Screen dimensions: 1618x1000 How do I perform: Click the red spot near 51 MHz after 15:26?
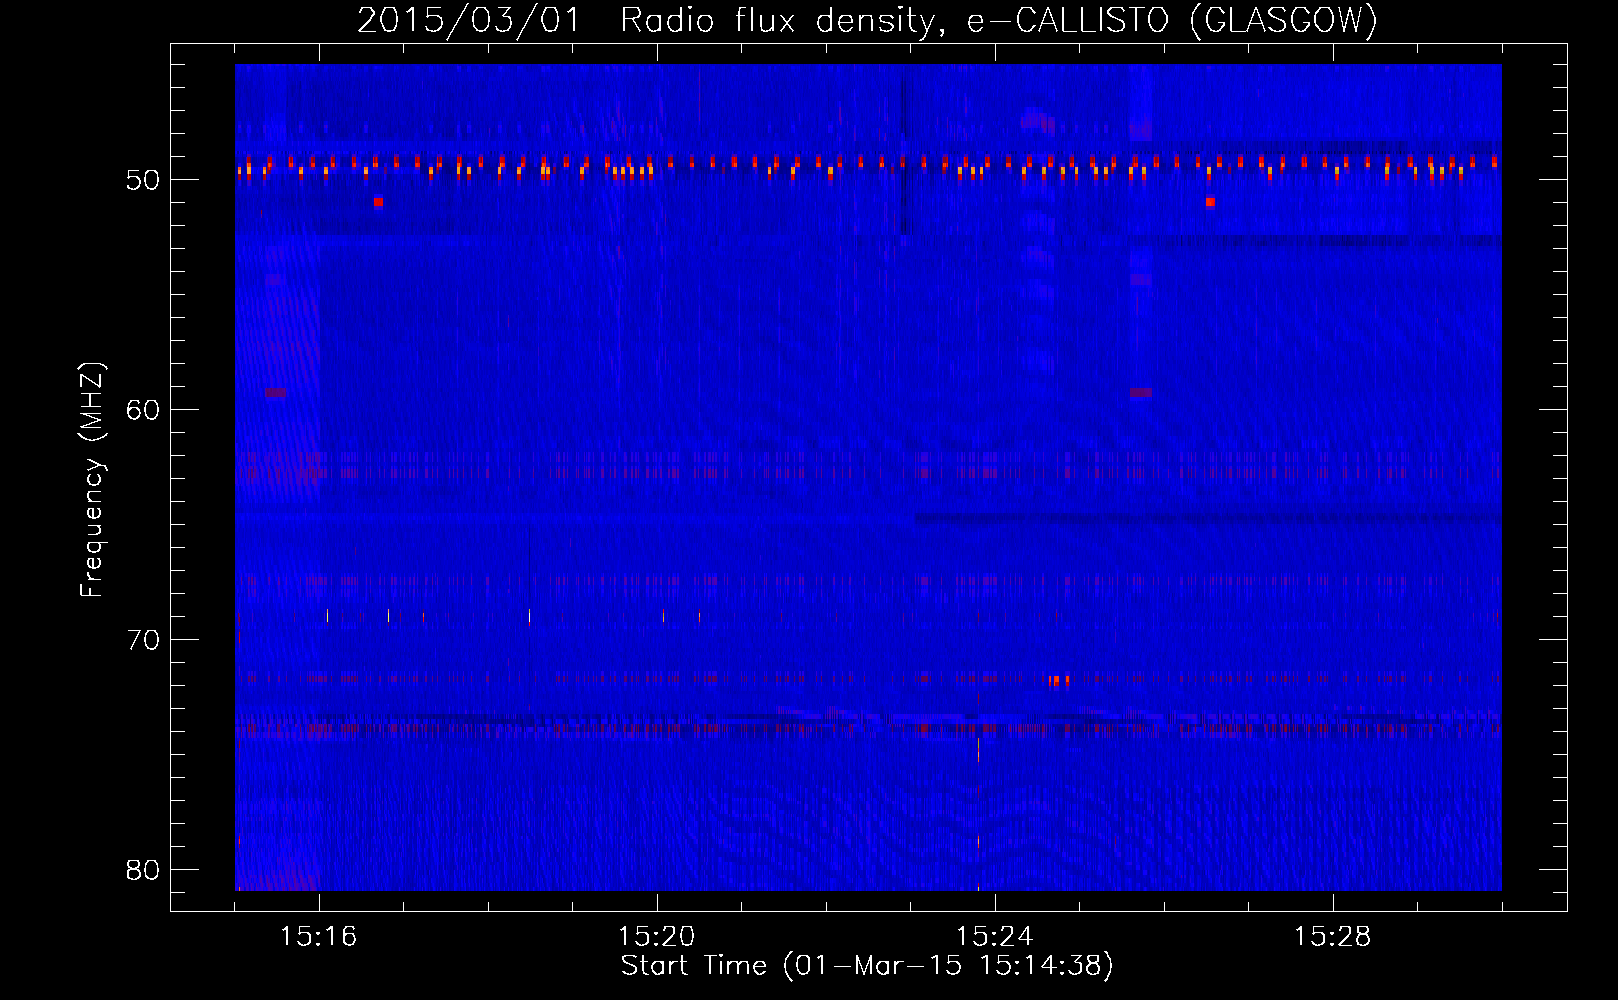(1210, 202)
